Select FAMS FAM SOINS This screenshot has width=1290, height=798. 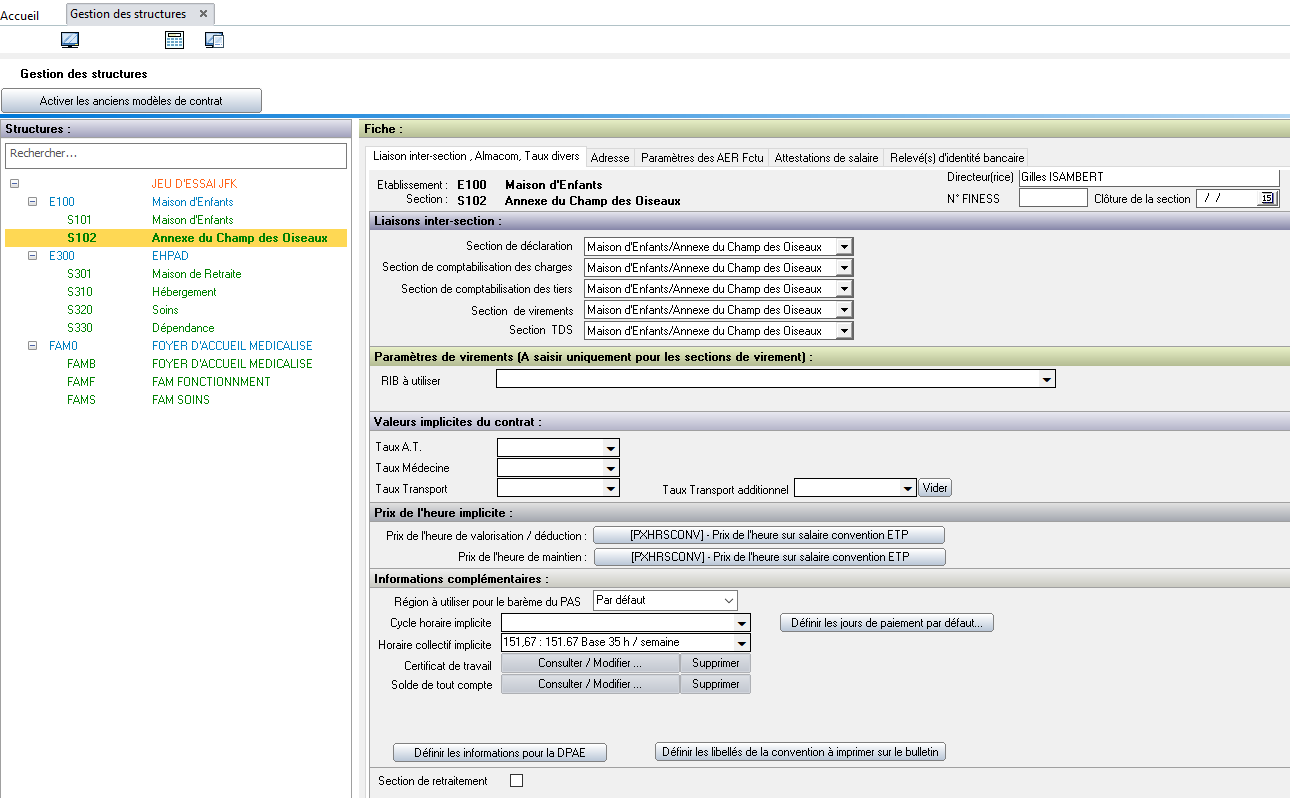tap(176, 400)
